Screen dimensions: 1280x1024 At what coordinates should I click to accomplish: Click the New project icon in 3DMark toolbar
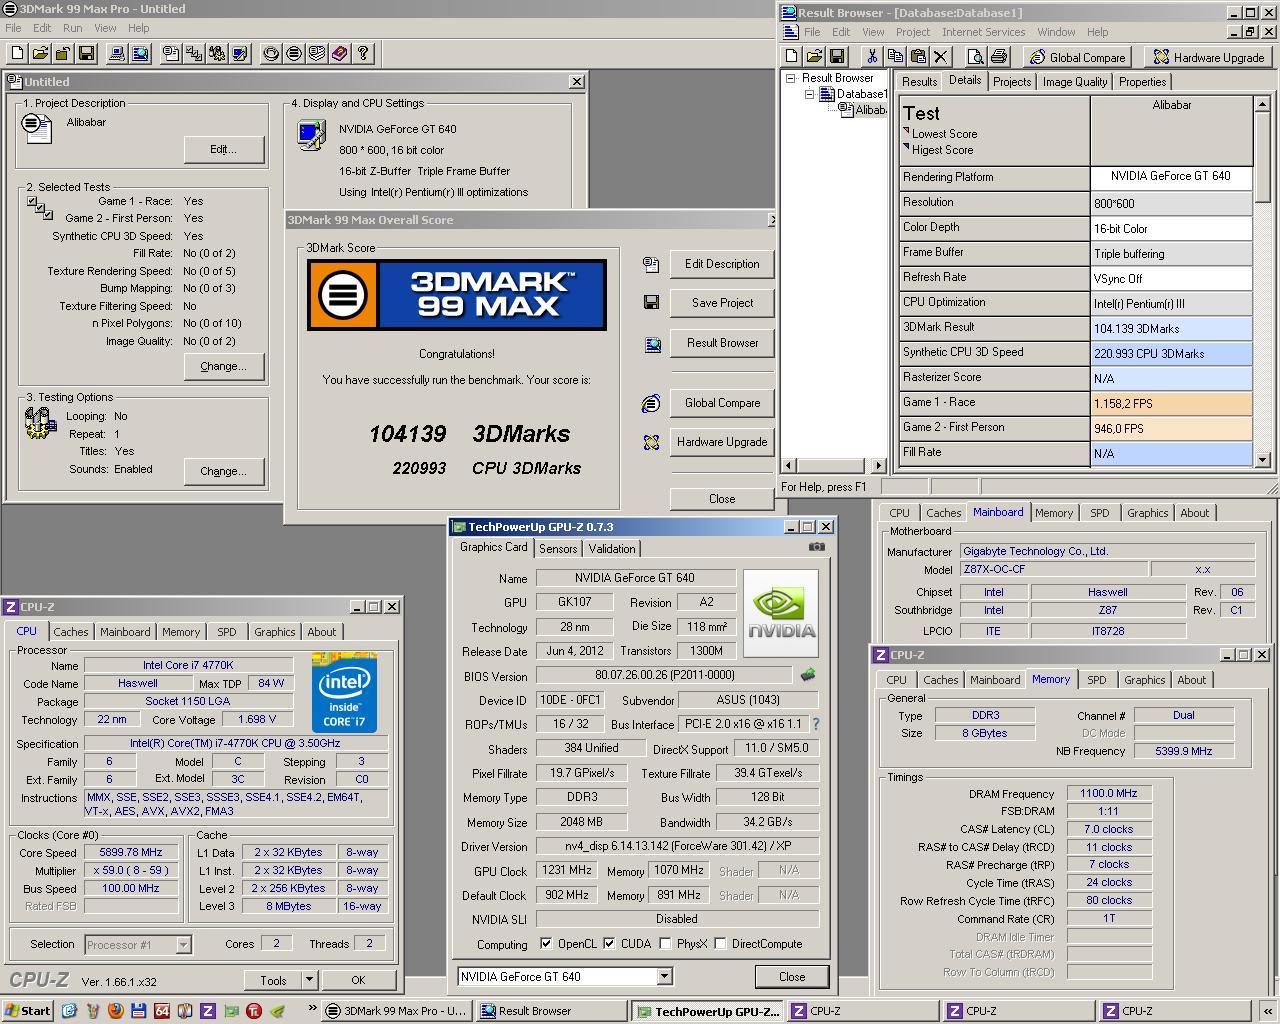(17, 54)
